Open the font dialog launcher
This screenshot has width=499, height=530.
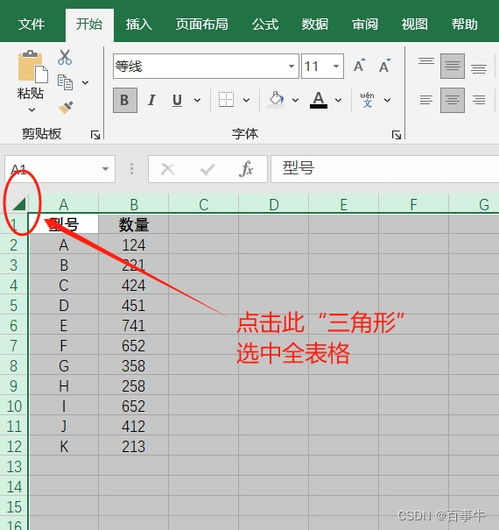pyautogui.click(x=396, y=135)
